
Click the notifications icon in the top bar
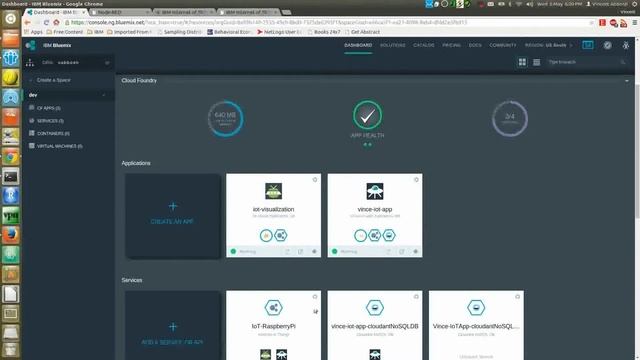[588, 45]
